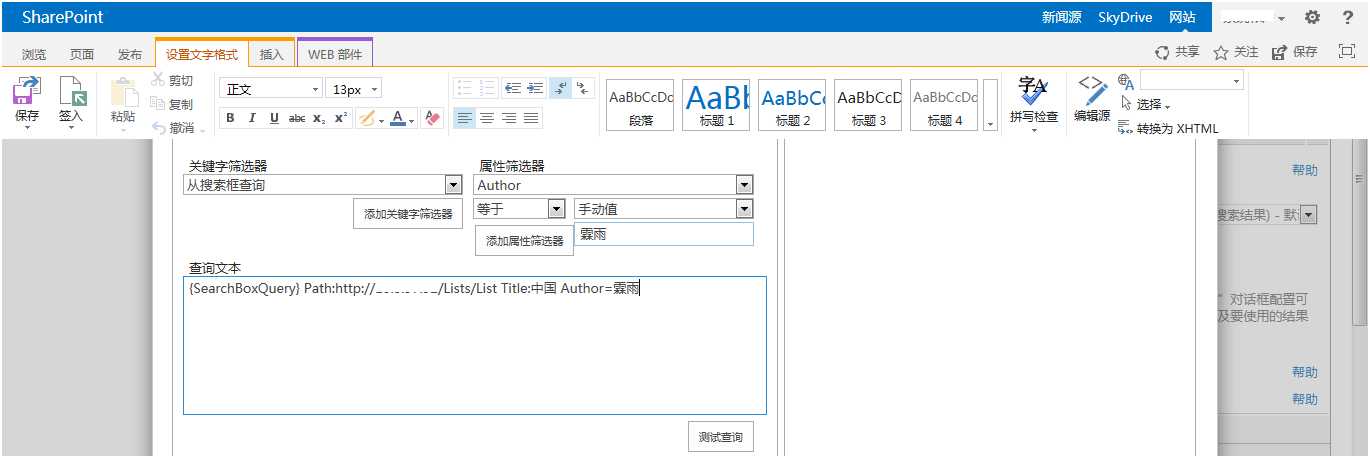Click 添加关键字筛选器 button
Screen dimensions: 1370x456
408,214
